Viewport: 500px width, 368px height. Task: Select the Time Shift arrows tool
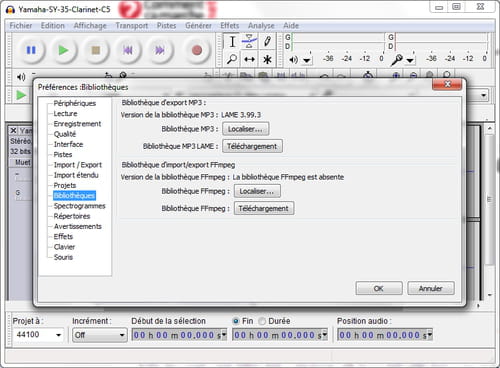point(249,59)
